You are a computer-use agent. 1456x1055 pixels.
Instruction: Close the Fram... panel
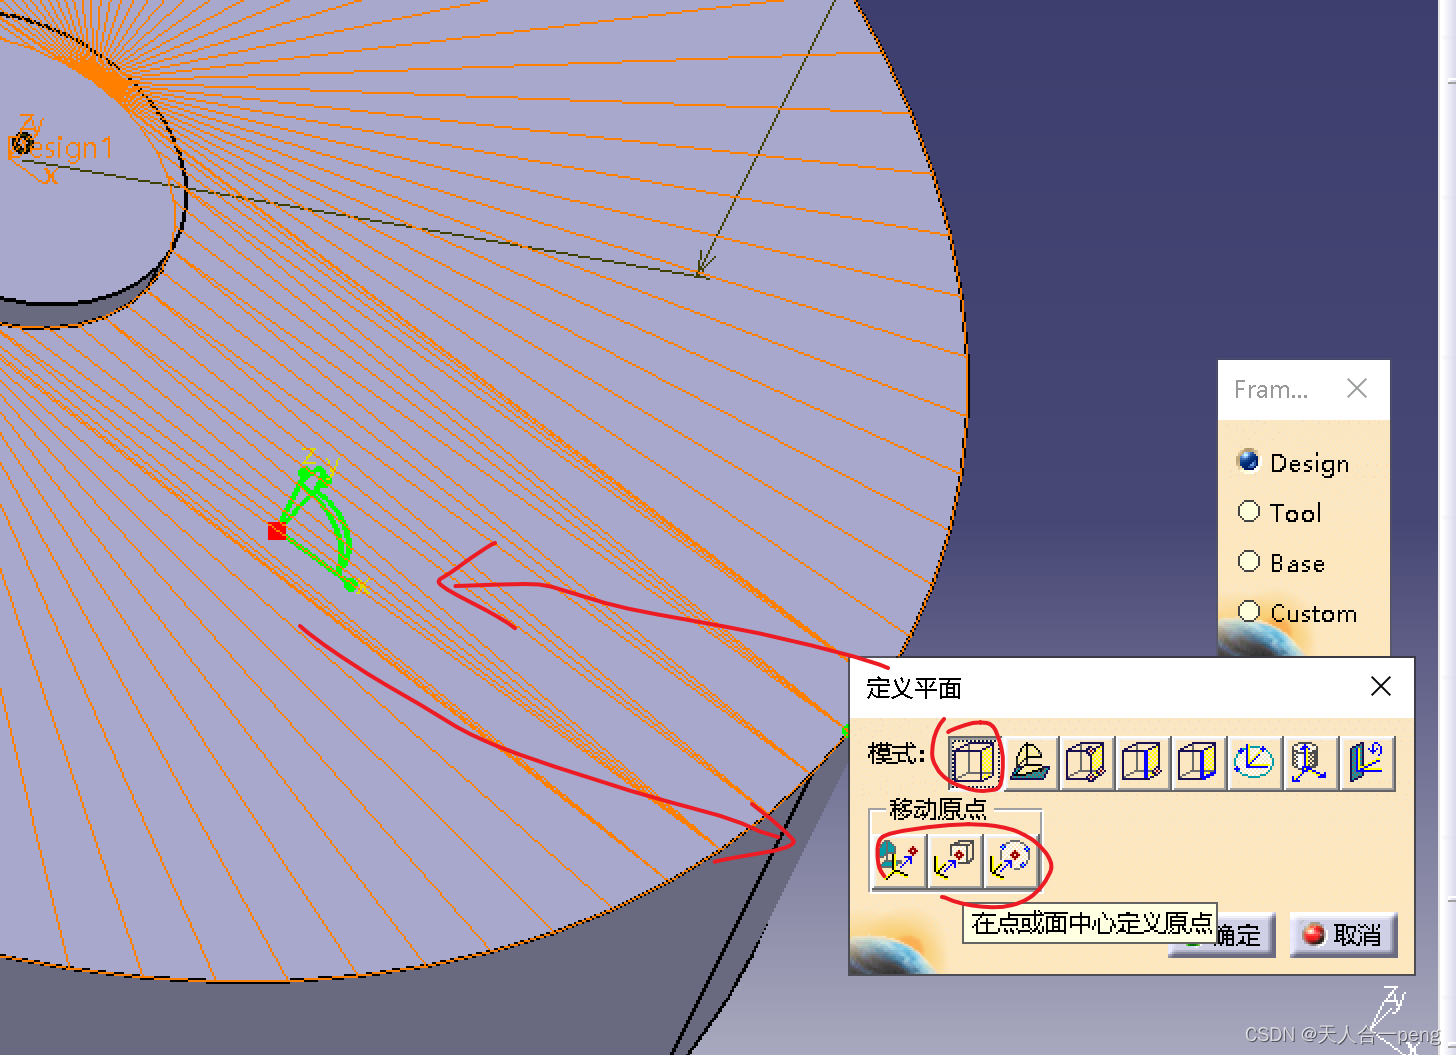1357,388
